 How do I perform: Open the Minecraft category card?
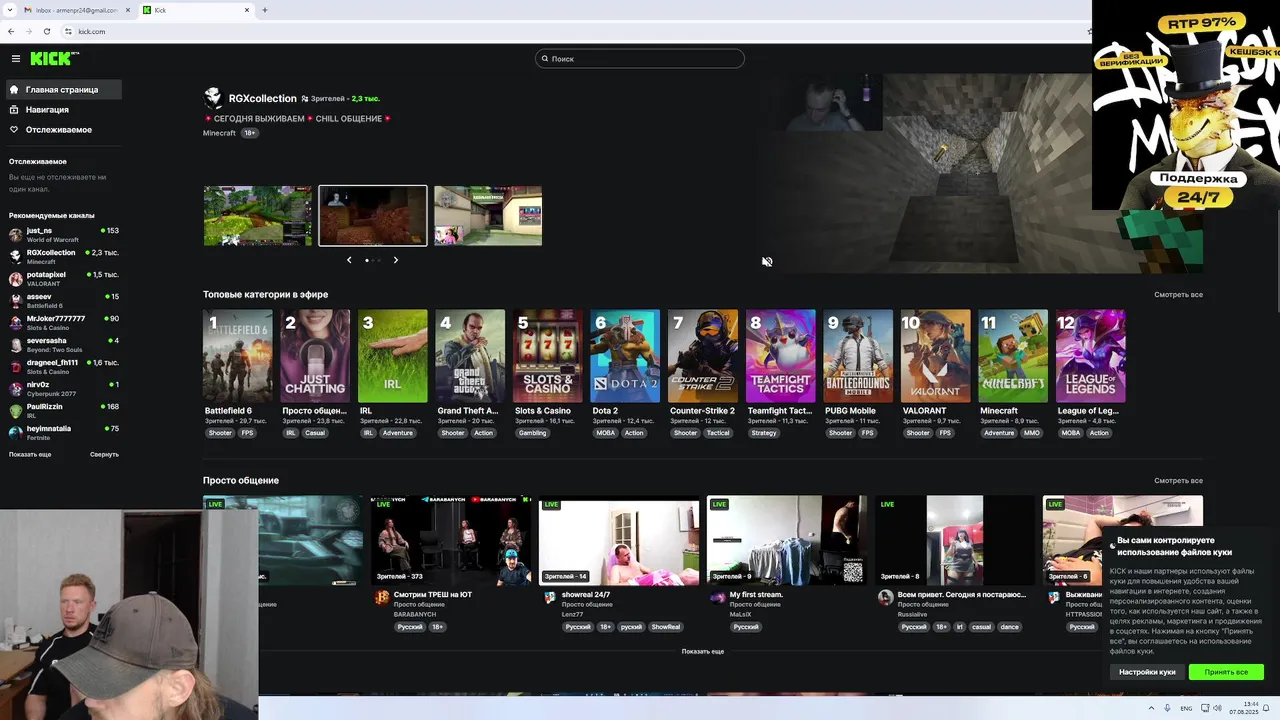pos(1013,356)
